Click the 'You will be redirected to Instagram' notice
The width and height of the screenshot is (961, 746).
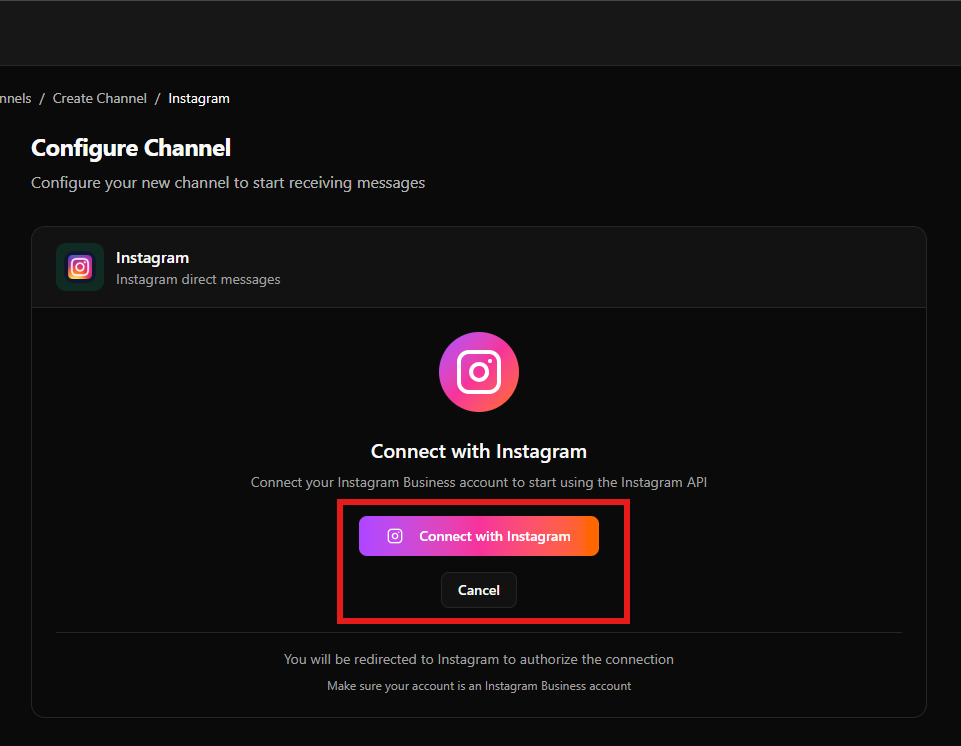click(479, 659)
